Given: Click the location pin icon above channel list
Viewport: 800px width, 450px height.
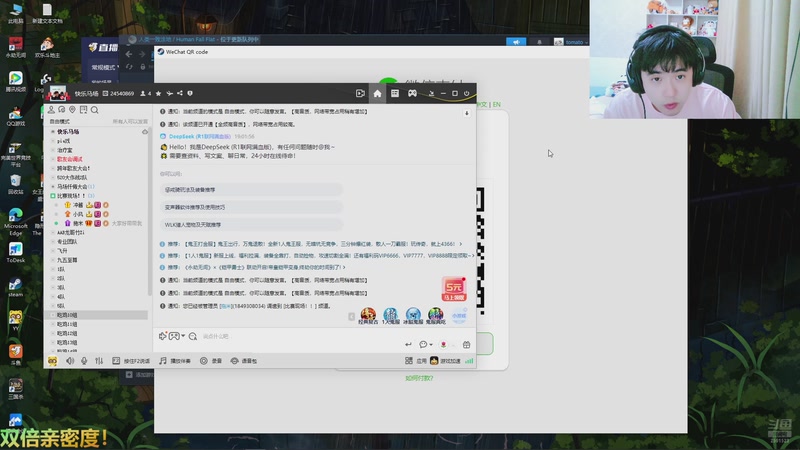Looking at the screenshot, I should pos(72,110).
